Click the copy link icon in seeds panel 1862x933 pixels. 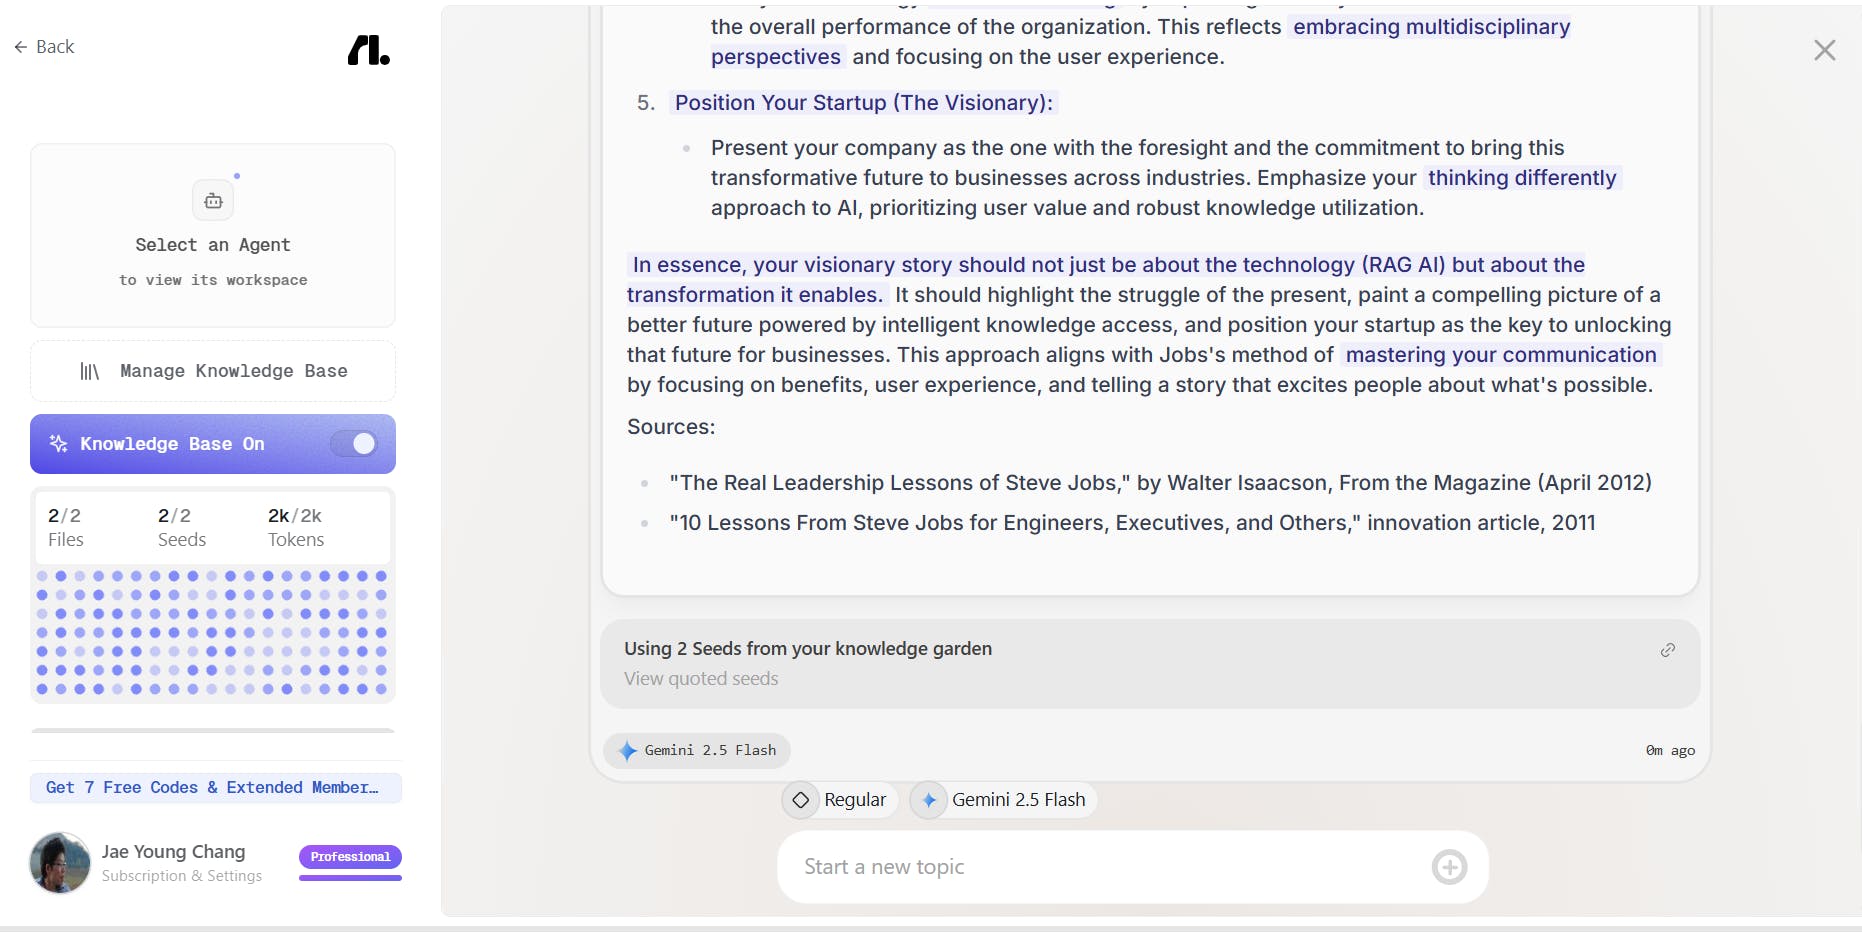(1668, 650)
